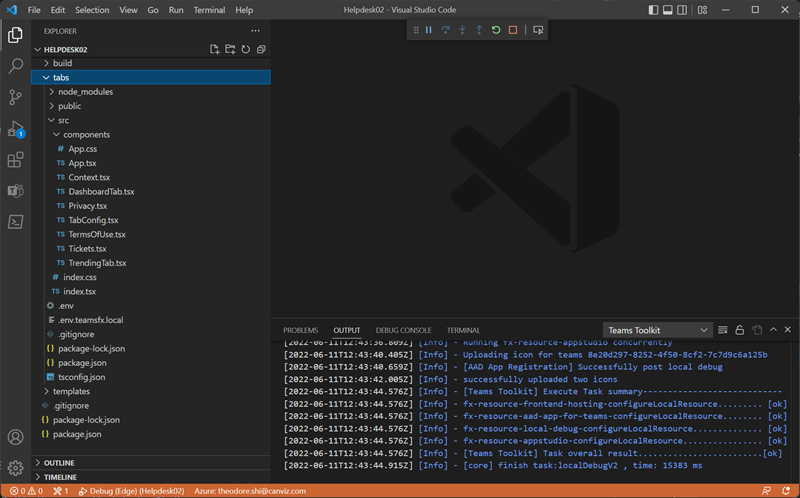Expand the public folder
This screenshot has width=800, height=498.
coord(151,106)
